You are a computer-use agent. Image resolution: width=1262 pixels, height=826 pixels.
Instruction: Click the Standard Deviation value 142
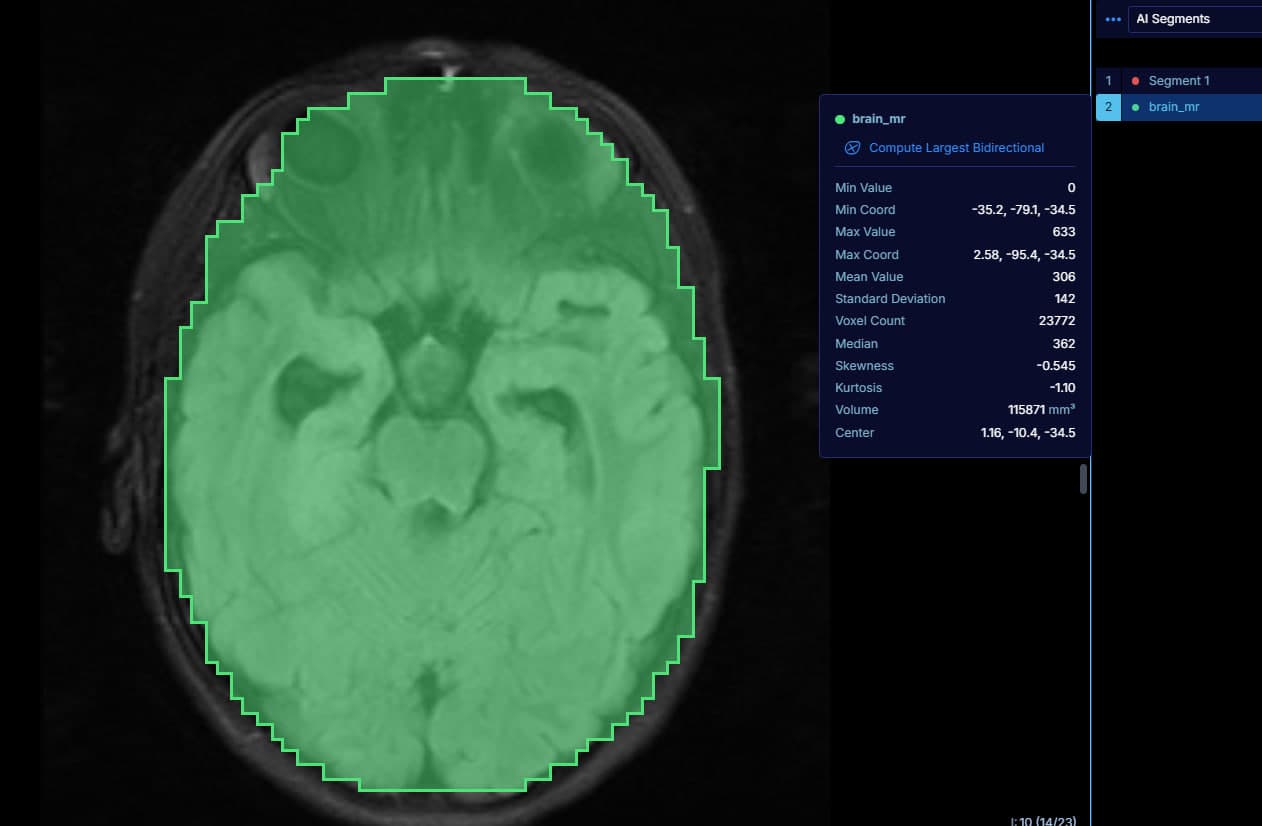pos(1065,299)
